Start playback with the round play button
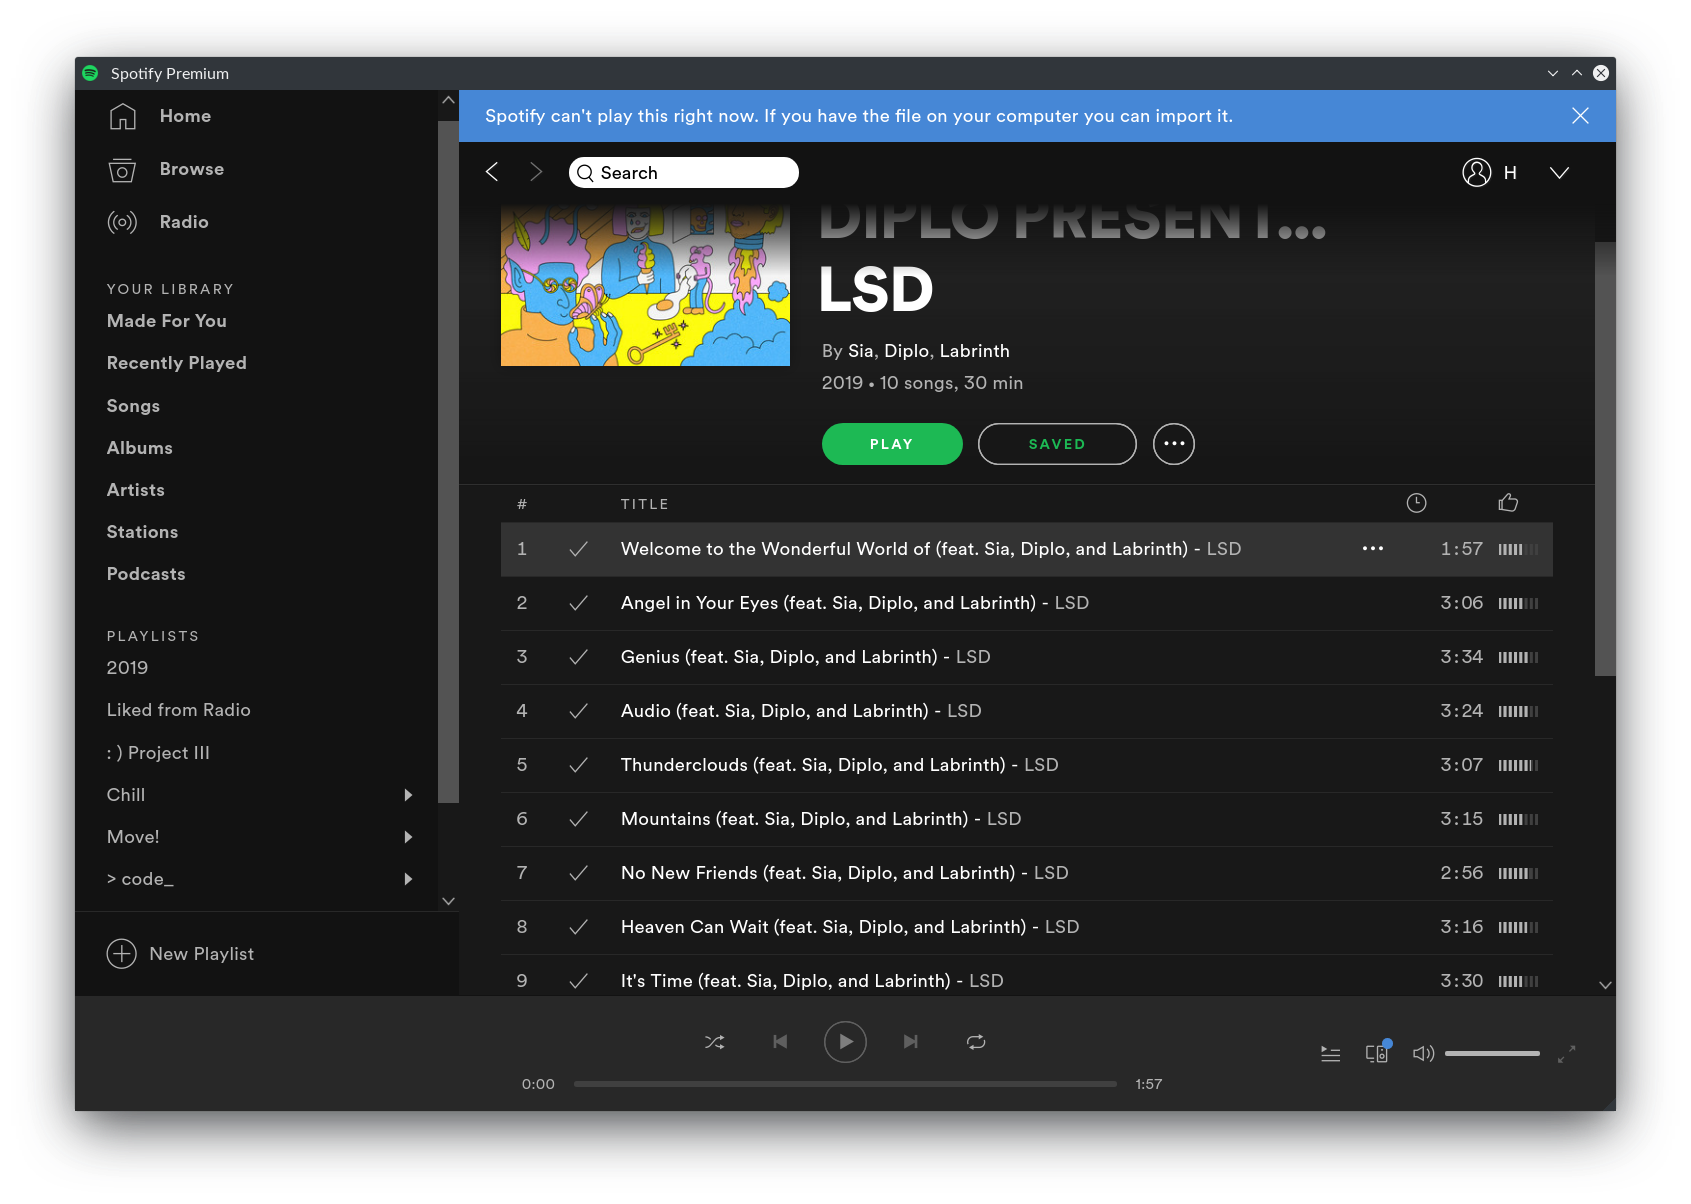This screenshot has width=1691, height=1204. coord(845,1042)
